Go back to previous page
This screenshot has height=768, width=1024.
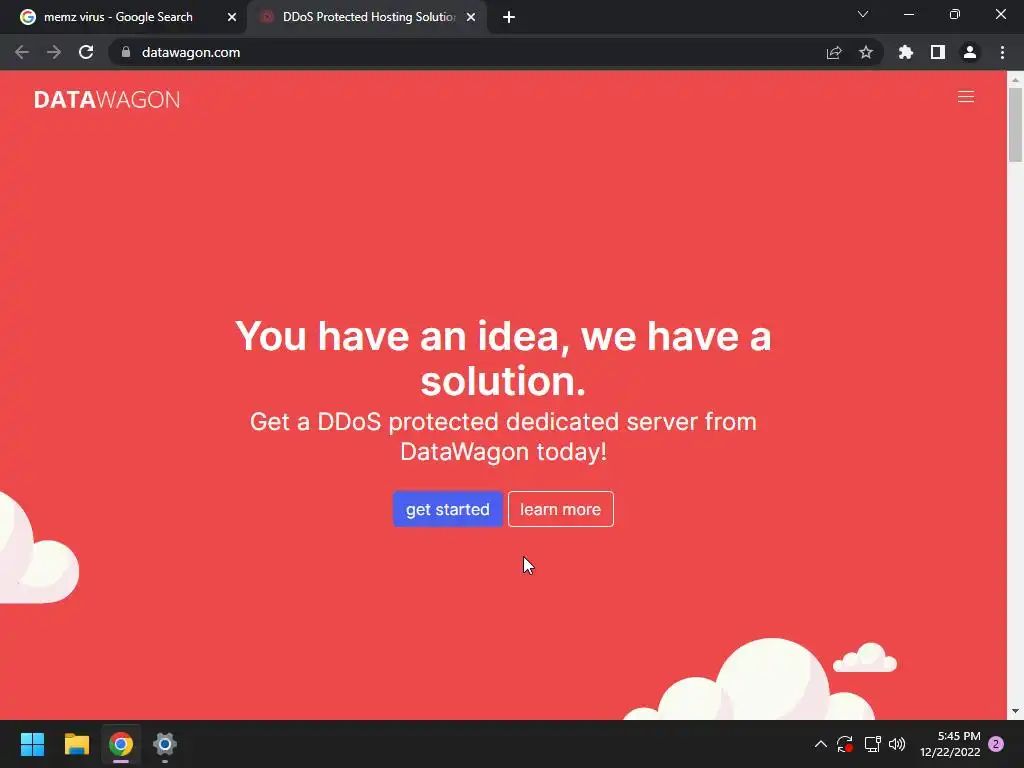click(22, 52)
